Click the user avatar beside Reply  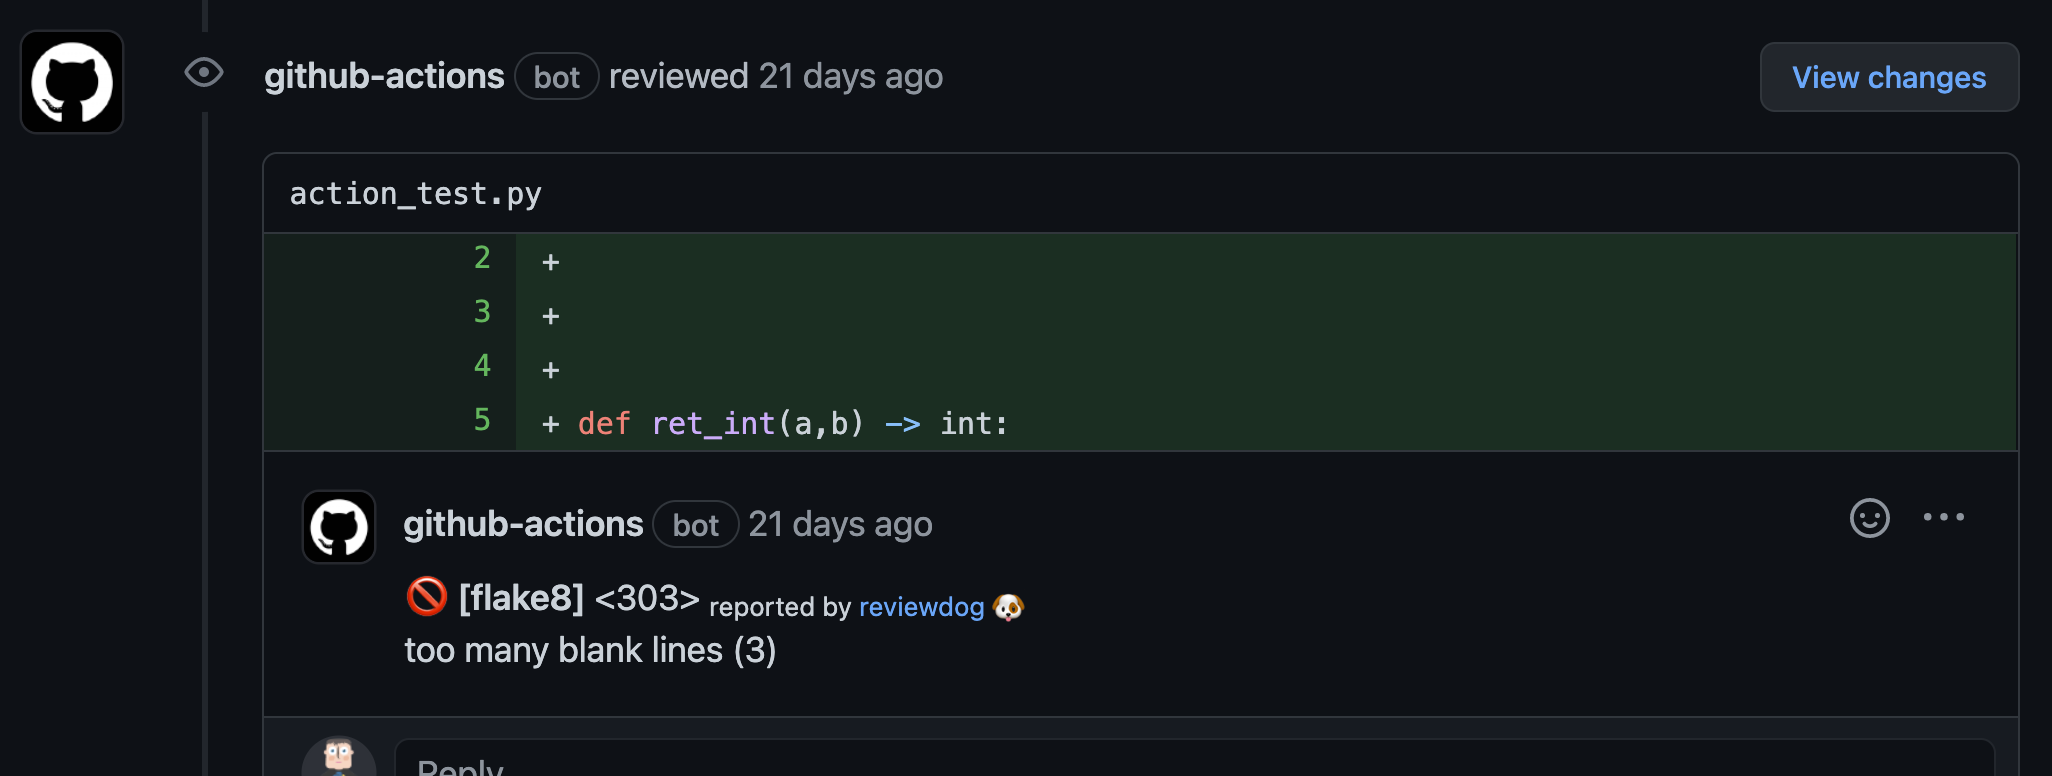point(339,758)
